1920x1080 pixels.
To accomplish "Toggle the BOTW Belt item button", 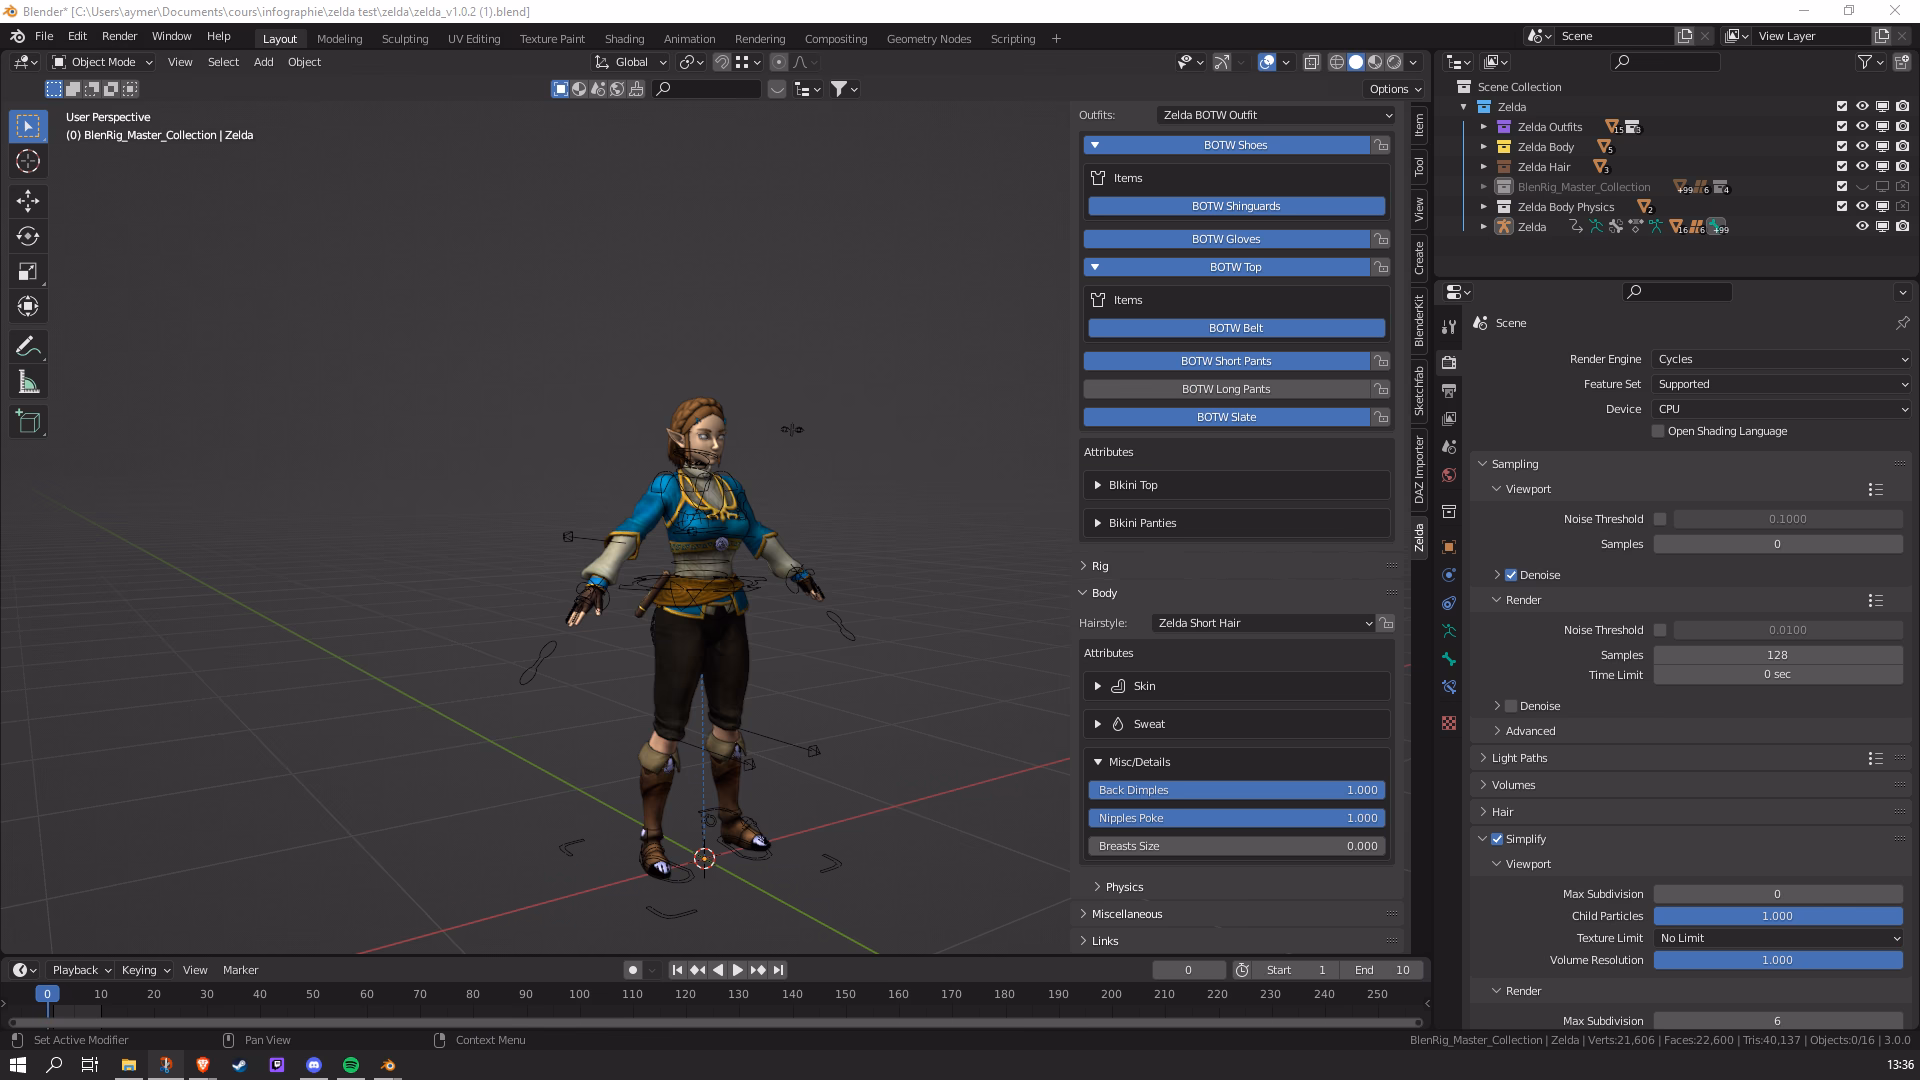I will pyautogui.click(x=1236, y=328).
